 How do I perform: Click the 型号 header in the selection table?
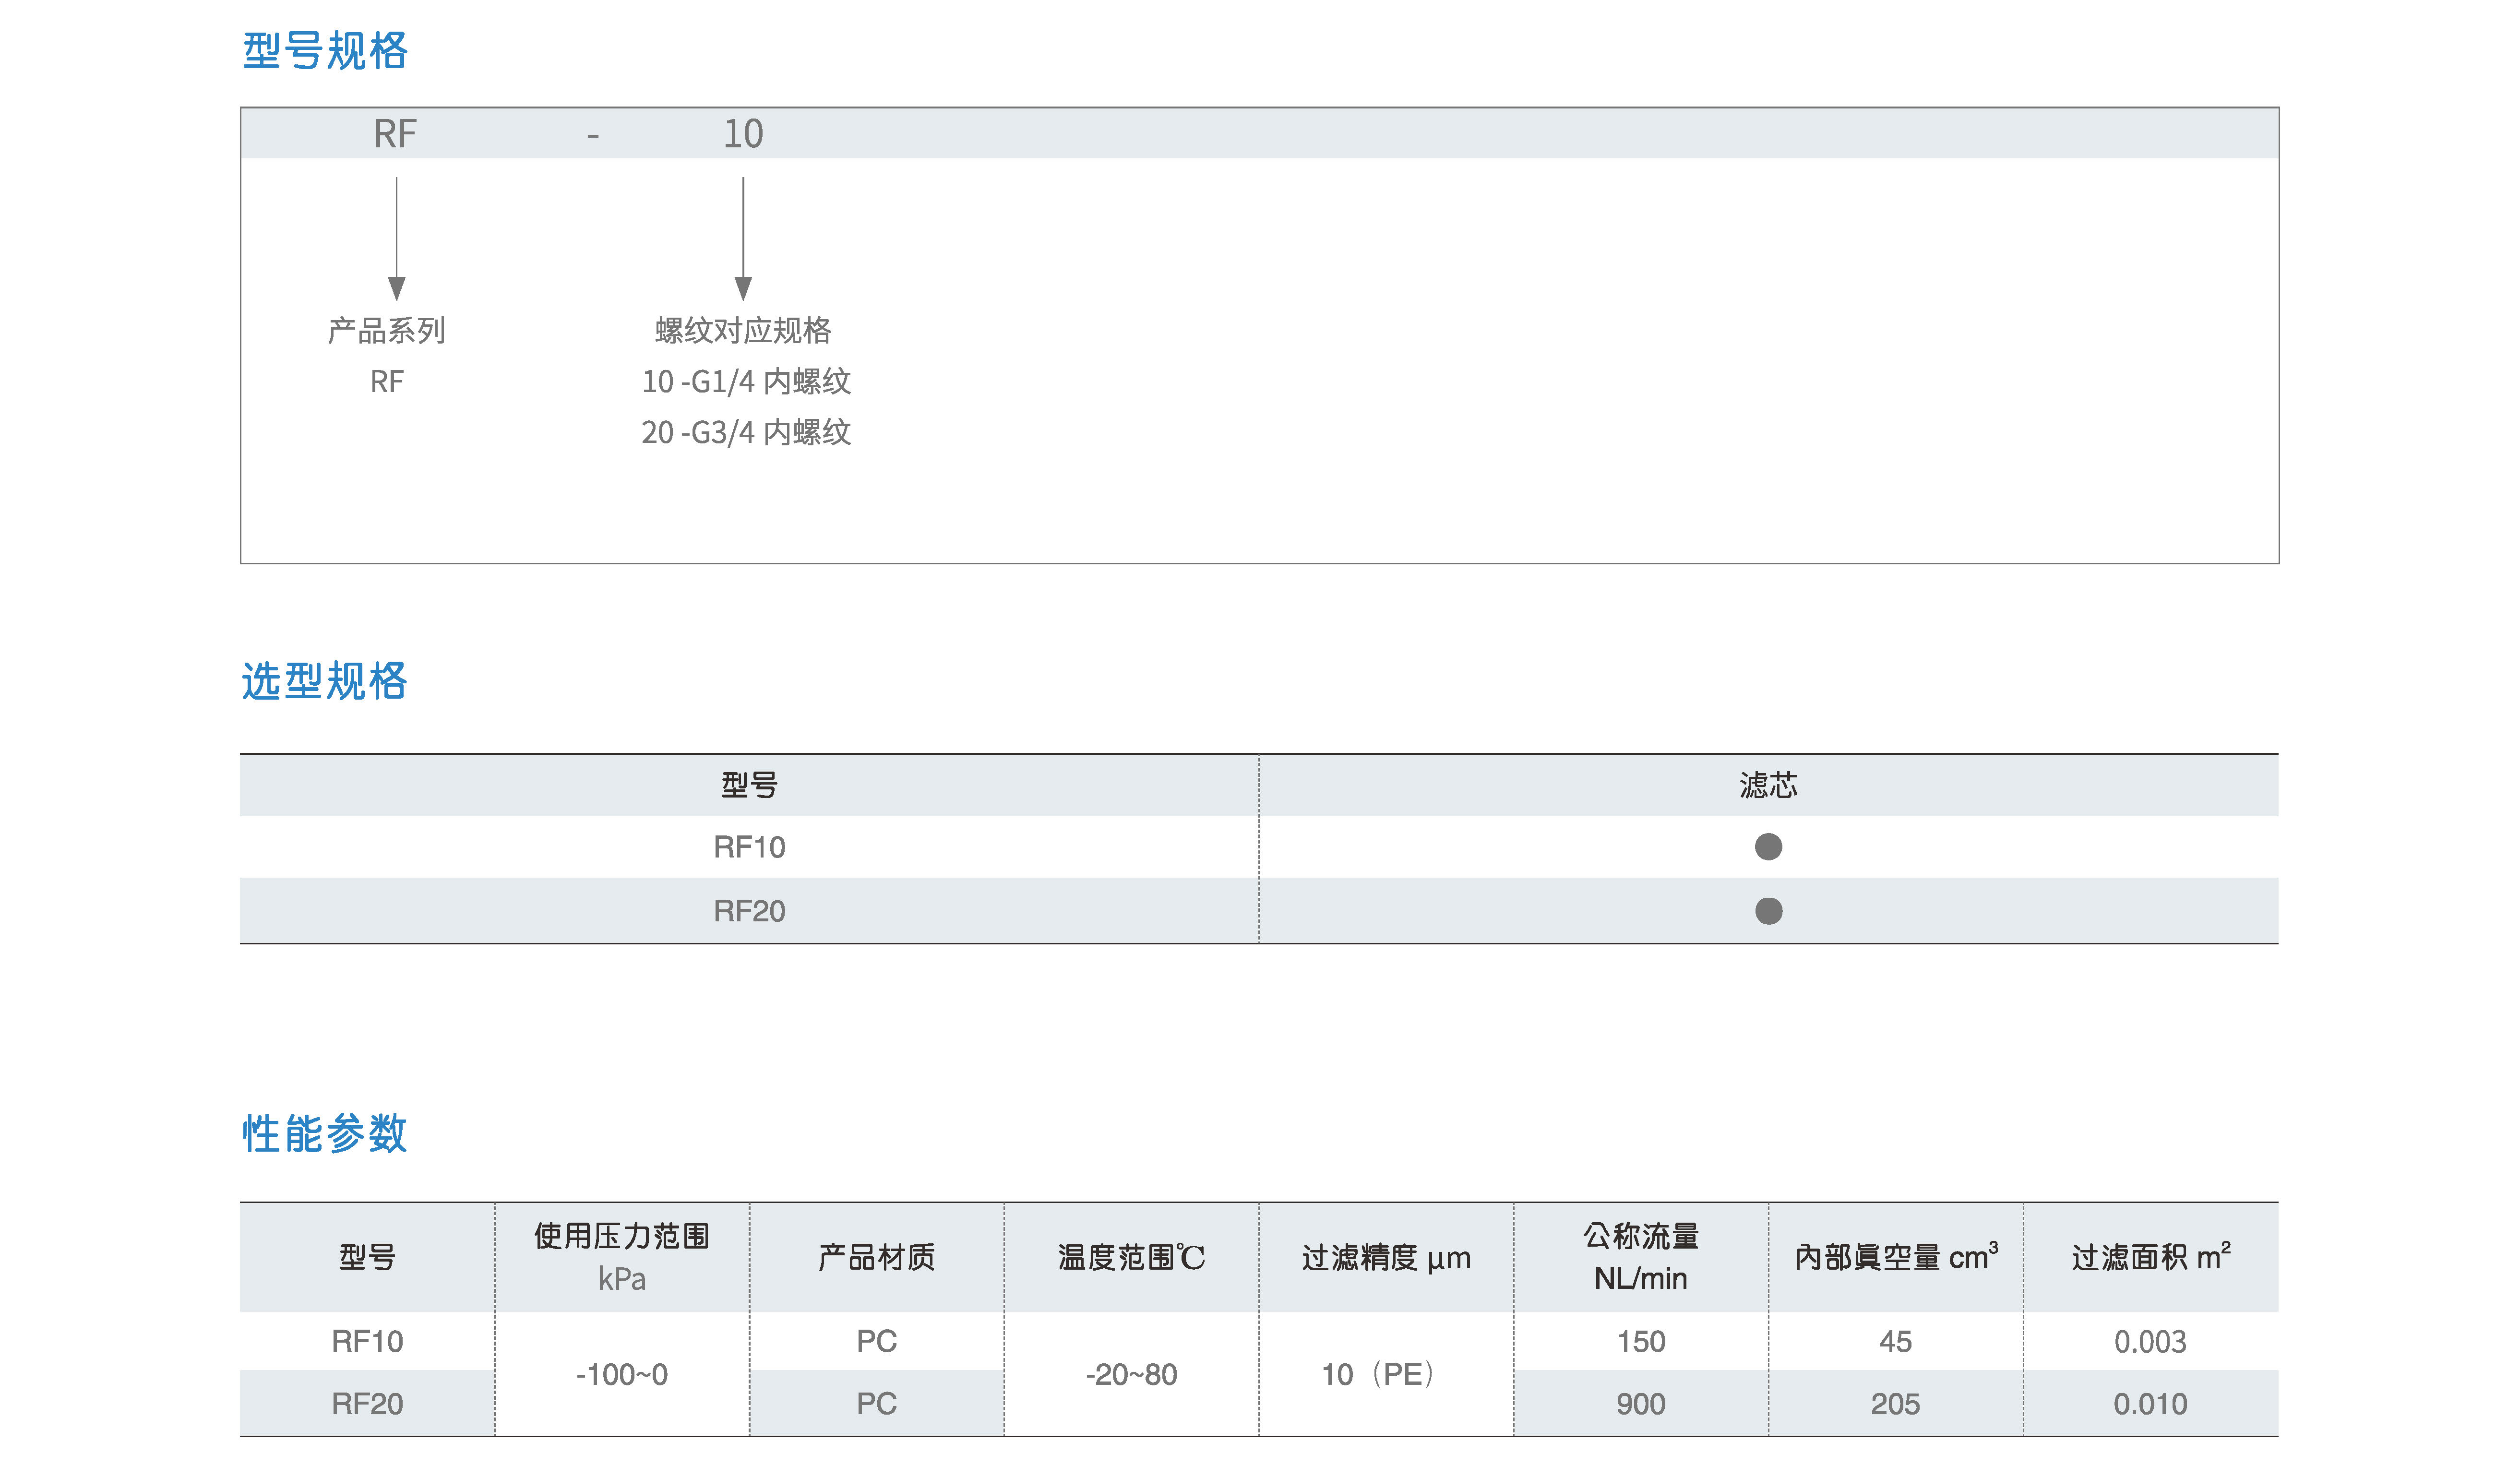tap(749, 785)
